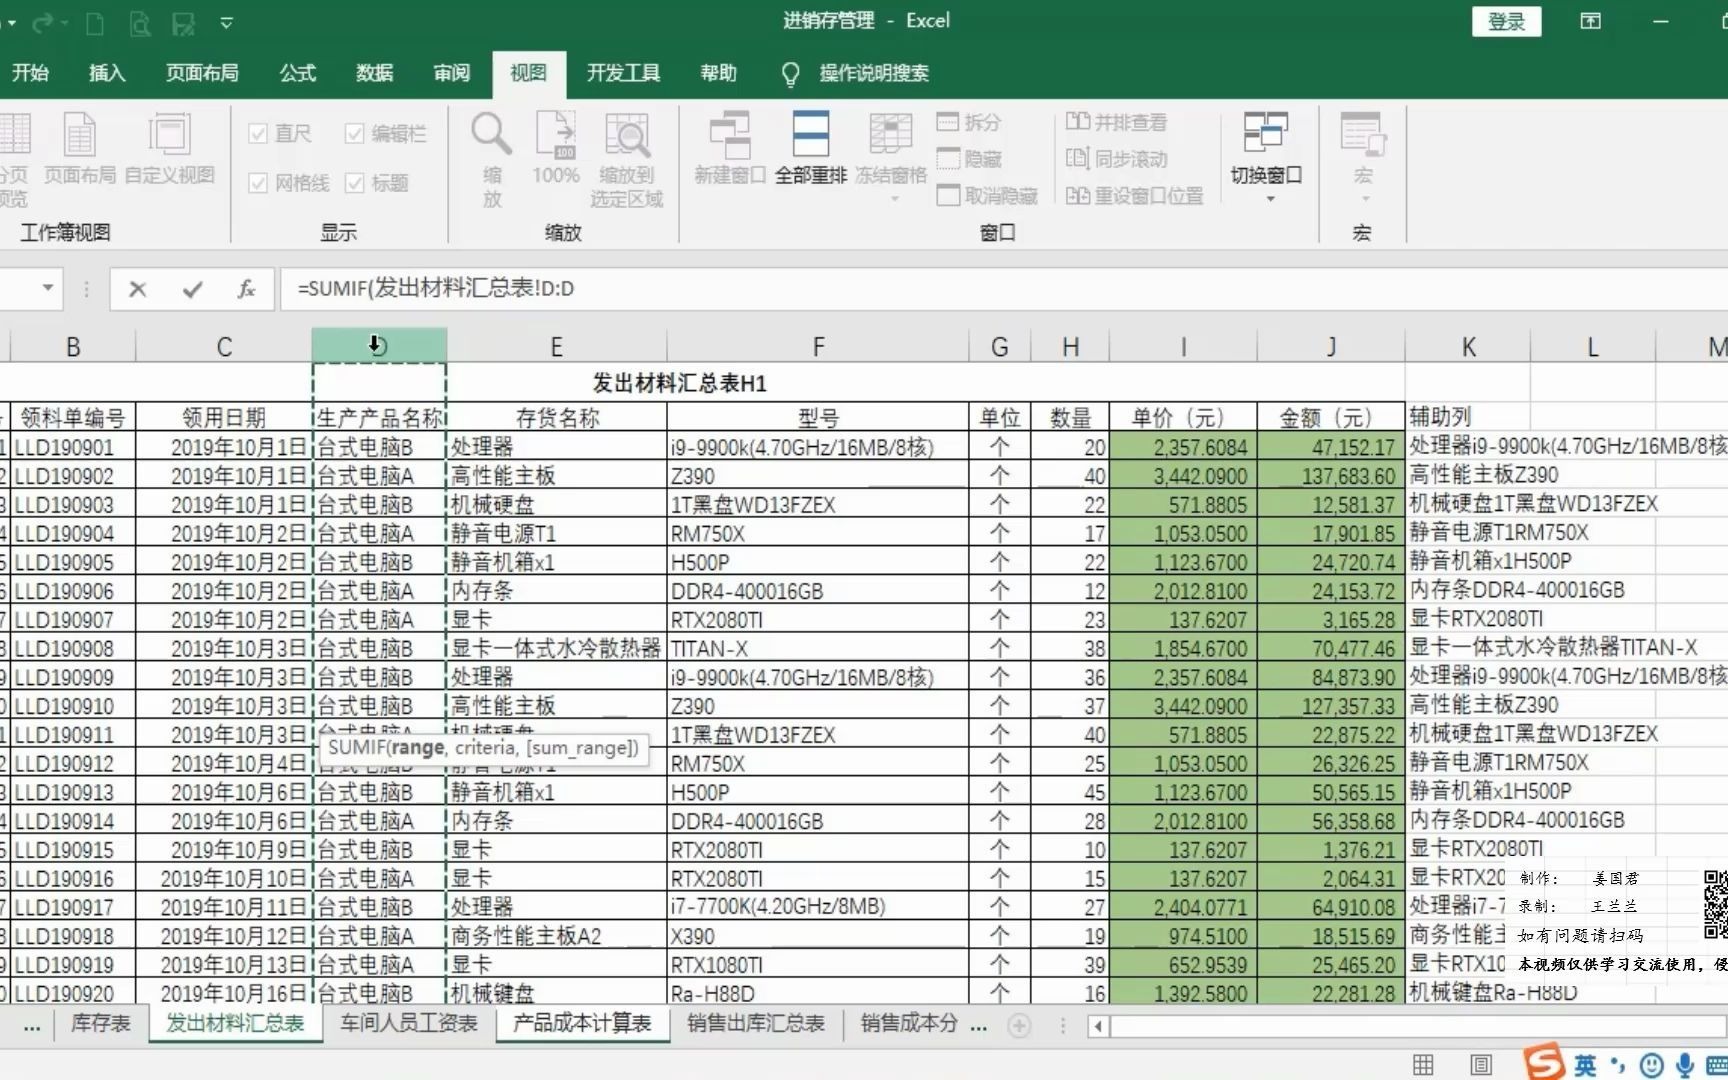Click View Side by Side (并排查看)
This screenshot has height=1080, width=1728.
click(x=1116, y=122)
